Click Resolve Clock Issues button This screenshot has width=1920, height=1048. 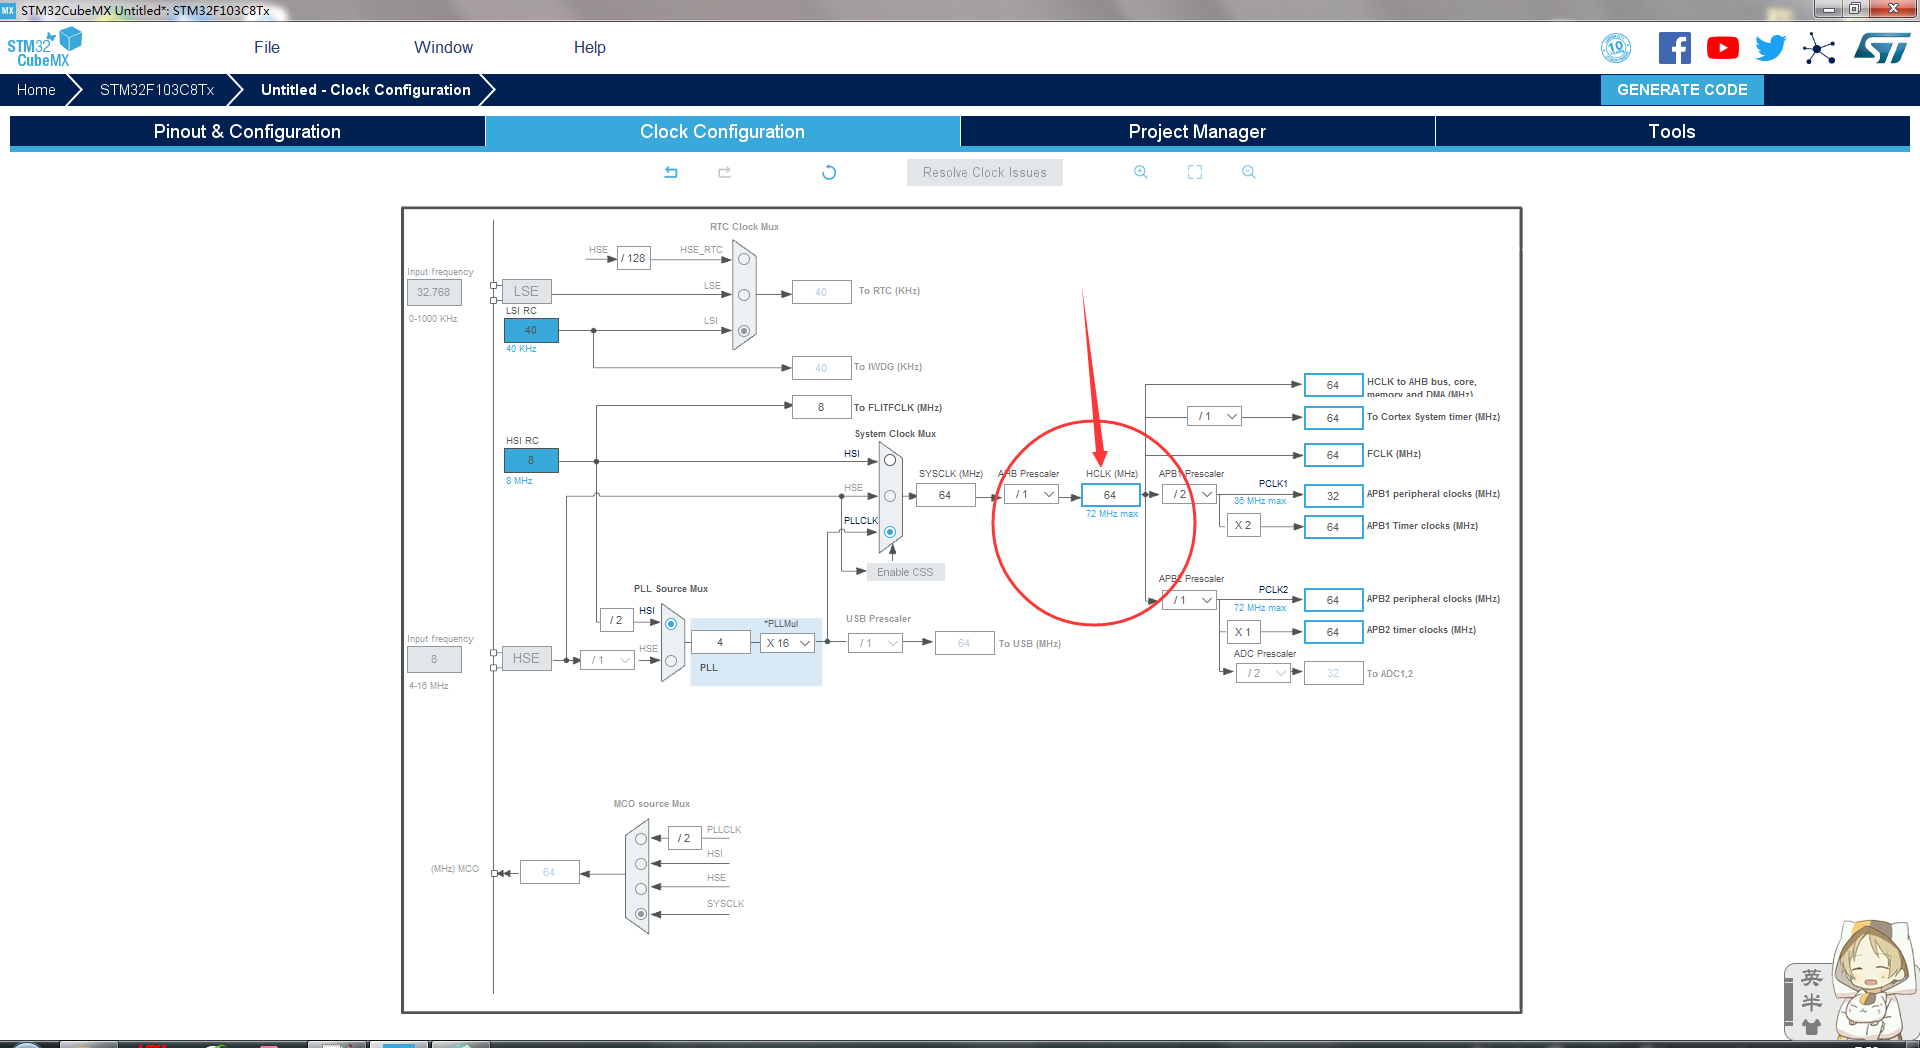tap(985, 172)
